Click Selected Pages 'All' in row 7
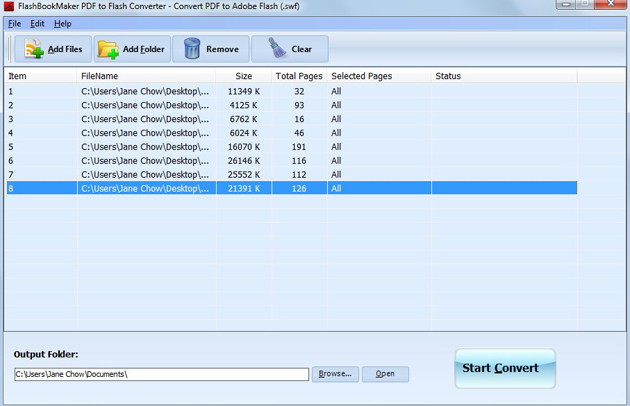Viewport: 630px width, 406px height. coord(336,174)
